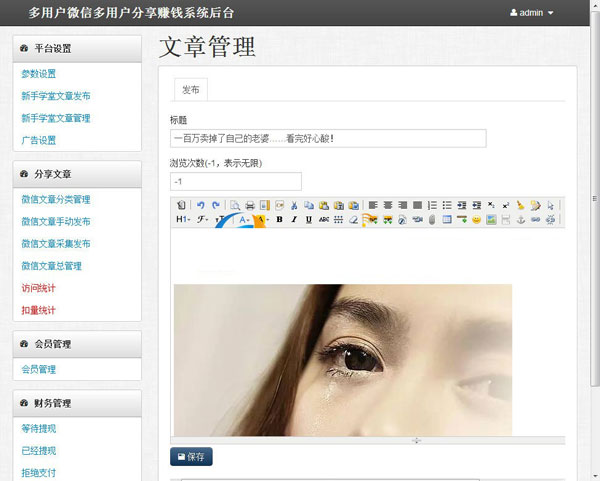Screen dimensions: 600x481
Task: Open the editor preview icon
Action: pyautogui.click(x=235, y=205)
